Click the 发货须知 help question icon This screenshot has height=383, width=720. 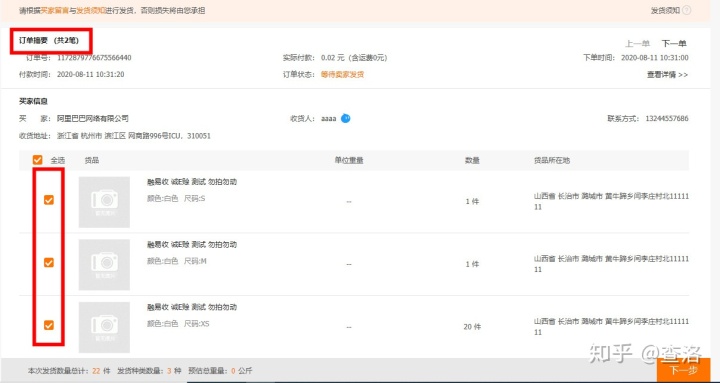pyautogui.click(x=686, y=10)
